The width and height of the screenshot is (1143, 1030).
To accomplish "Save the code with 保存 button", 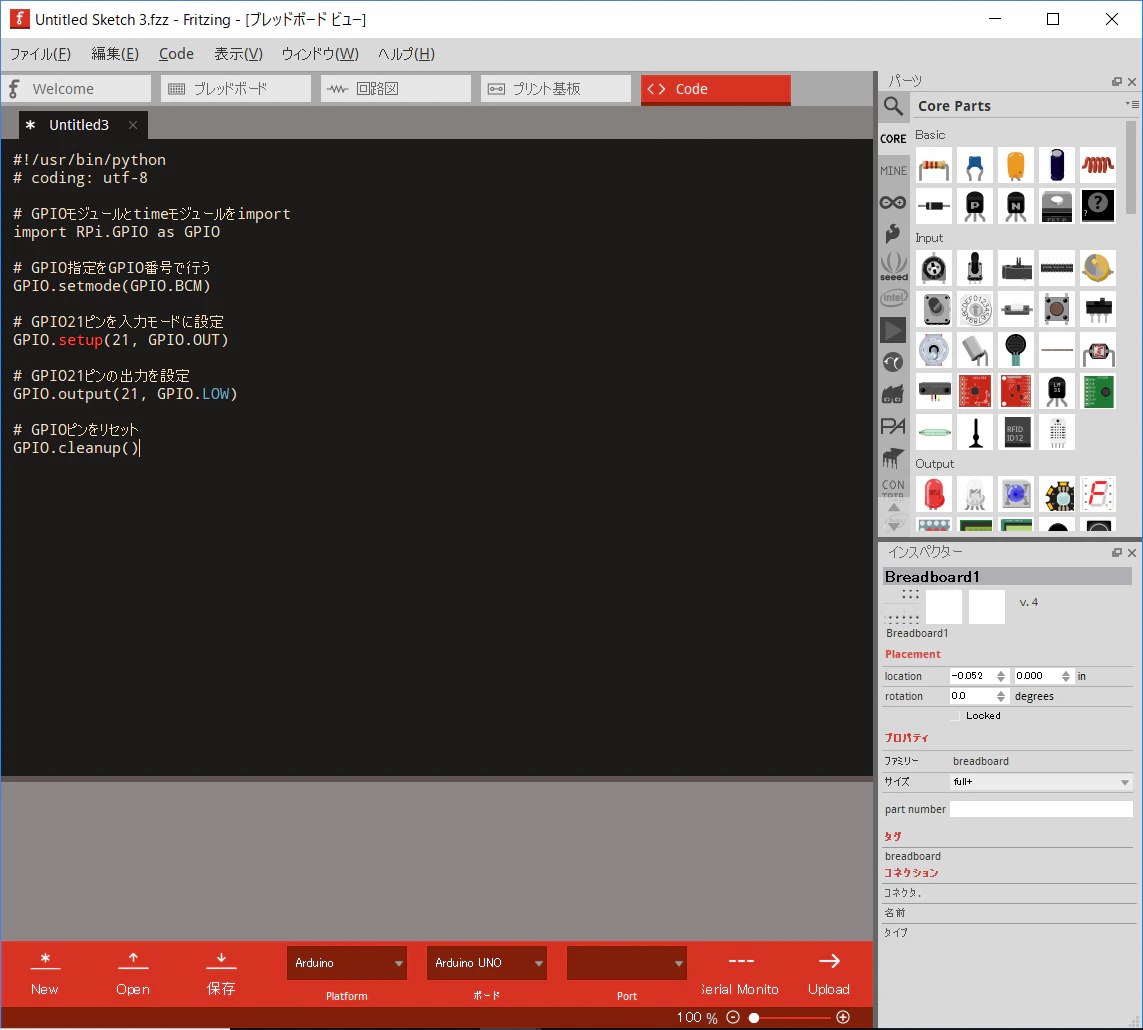I will [x=221, y=974].
